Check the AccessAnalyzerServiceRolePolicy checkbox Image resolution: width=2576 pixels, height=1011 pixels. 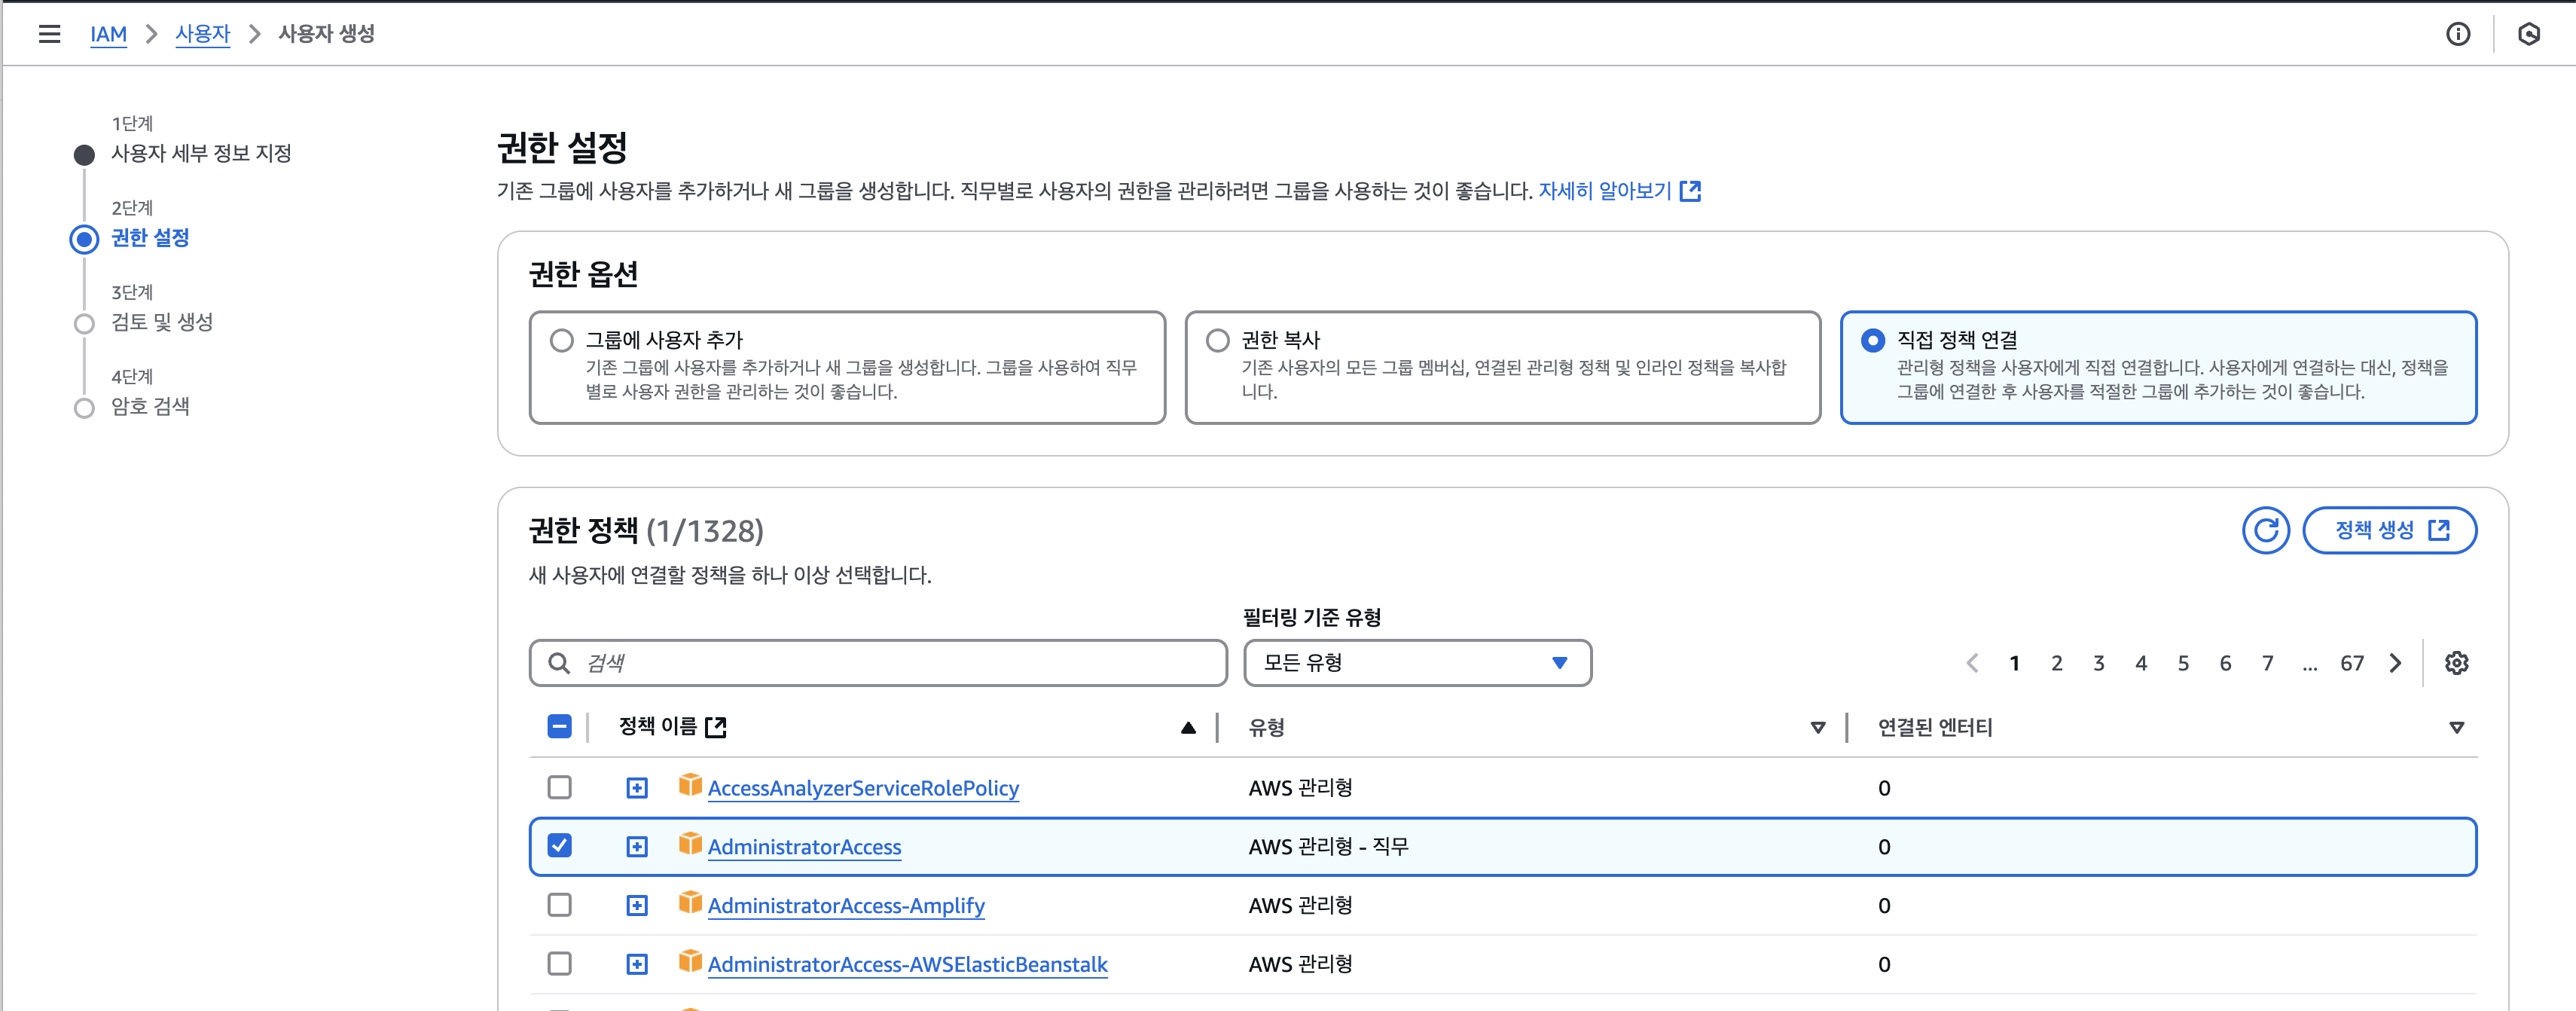tap(560, 787)
